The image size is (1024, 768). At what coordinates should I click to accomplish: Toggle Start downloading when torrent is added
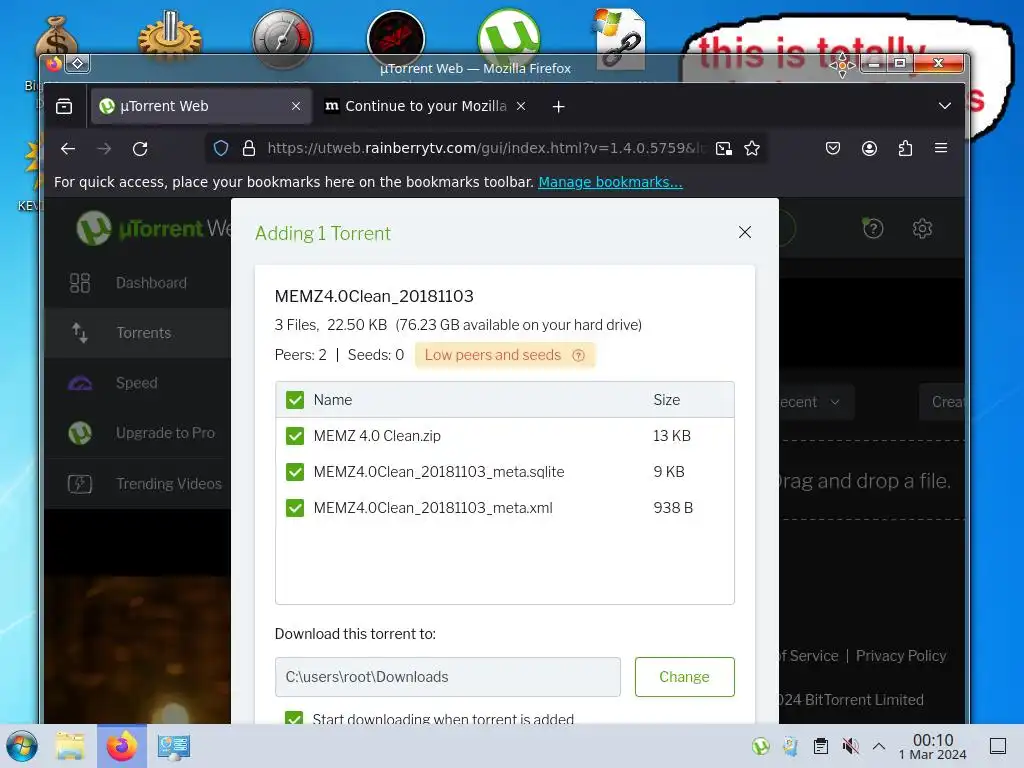pyautogui.click(x=295, y=718)
